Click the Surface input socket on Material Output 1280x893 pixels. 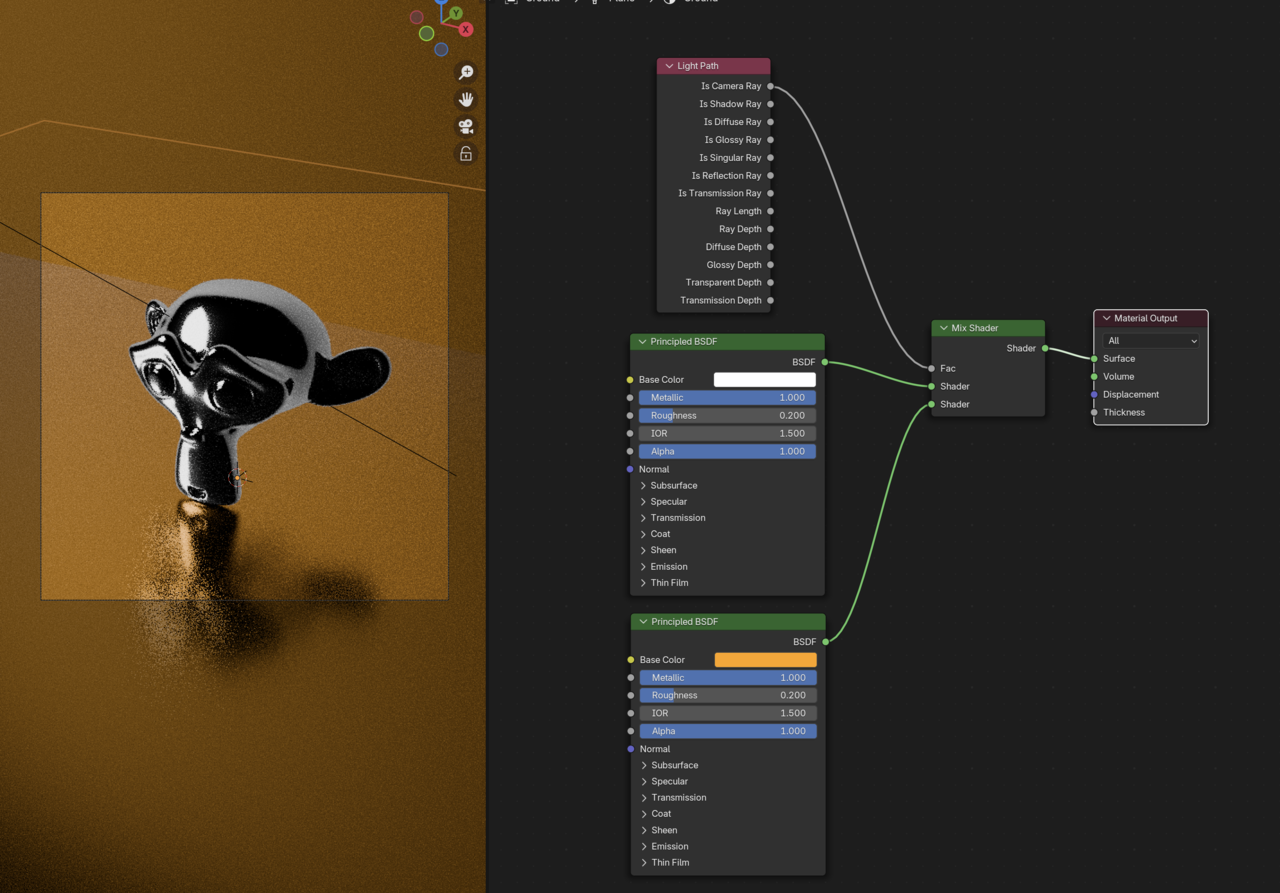[1095, 359]
